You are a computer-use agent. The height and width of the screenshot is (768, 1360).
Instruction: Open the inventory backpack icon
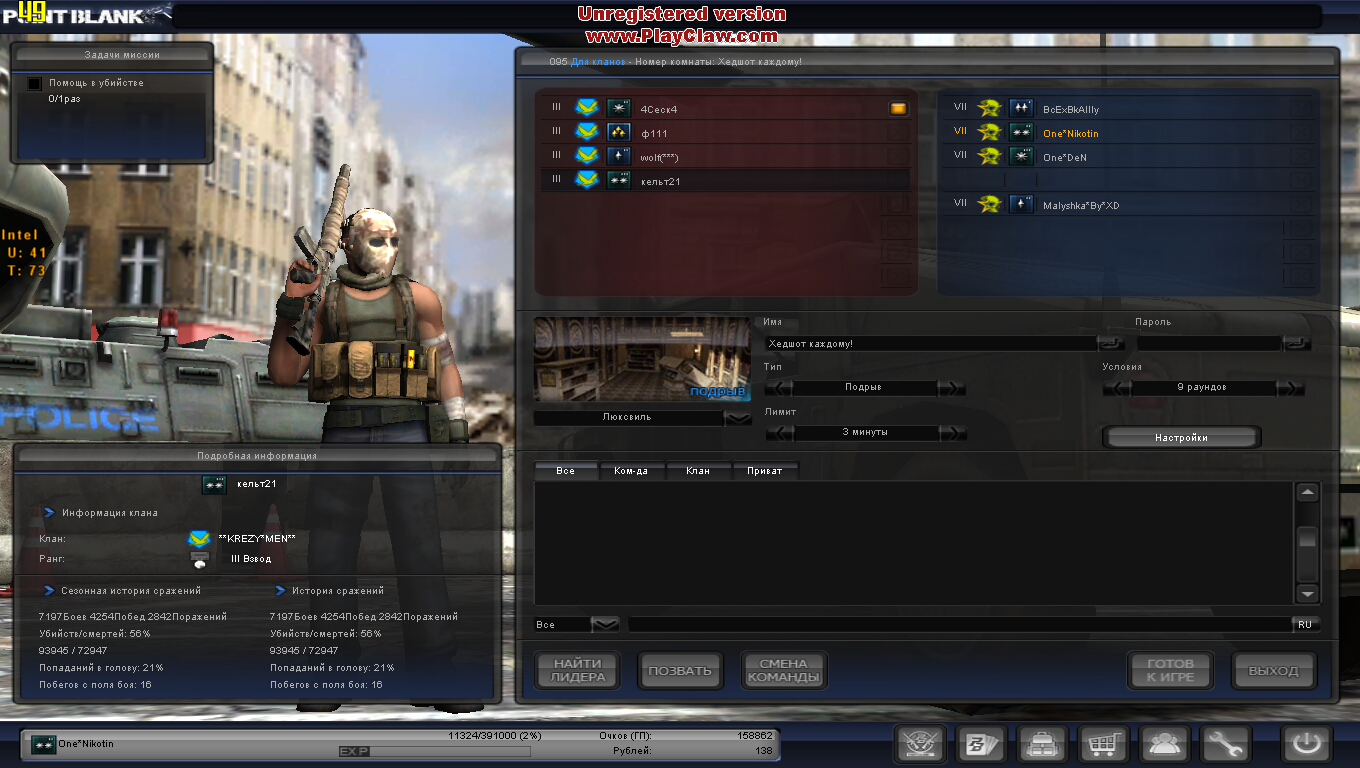[x=1041, y=745]
